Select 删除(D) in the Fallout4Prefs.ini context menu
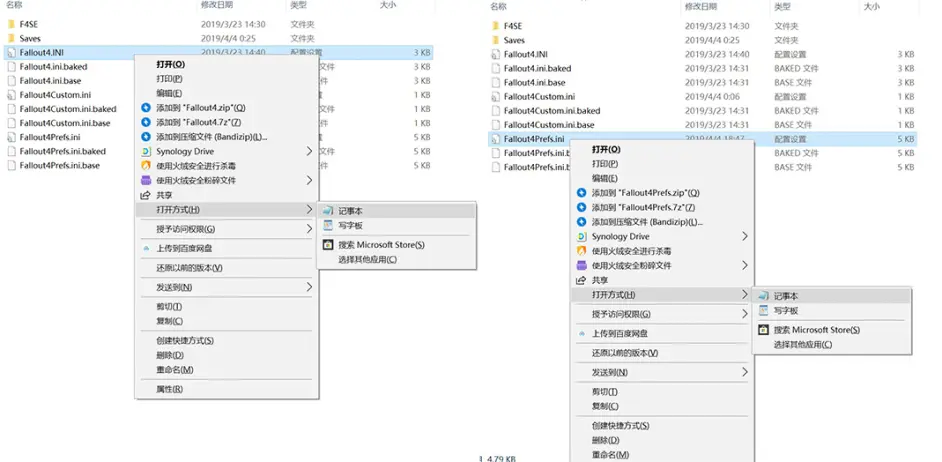 pyautogui.click(x=605, y=440)
